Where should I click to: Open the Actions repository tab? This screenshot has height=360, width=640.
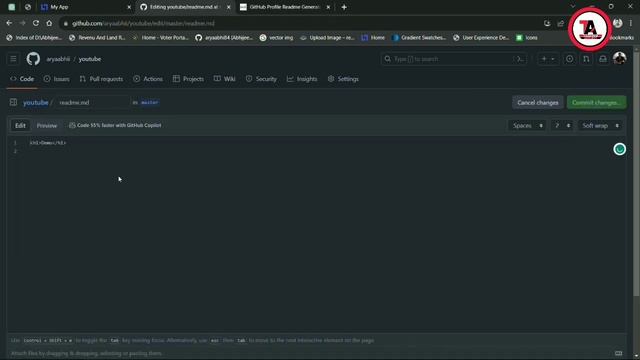click(148, 79)
